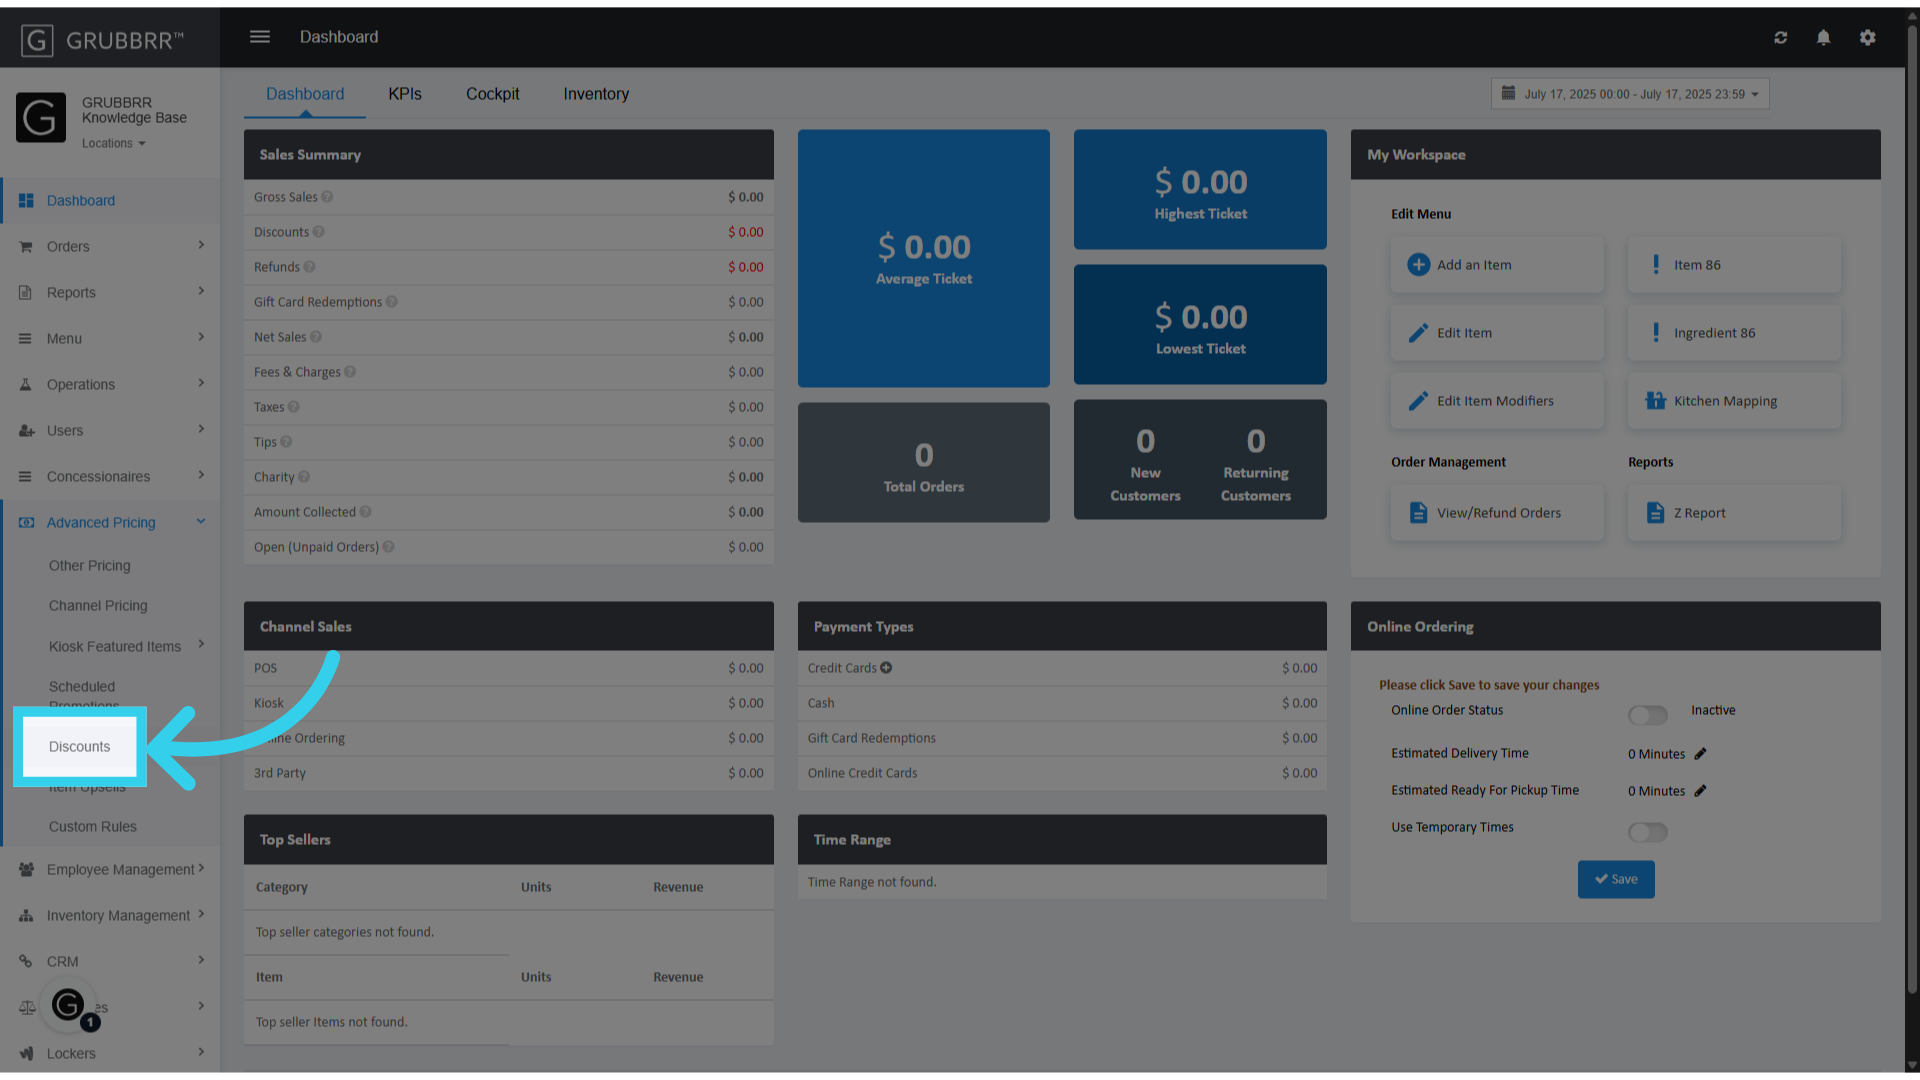The image size is (1920, 1080).
Task: Click the Save button in Online Ordering
Action: pos(1616,879)
